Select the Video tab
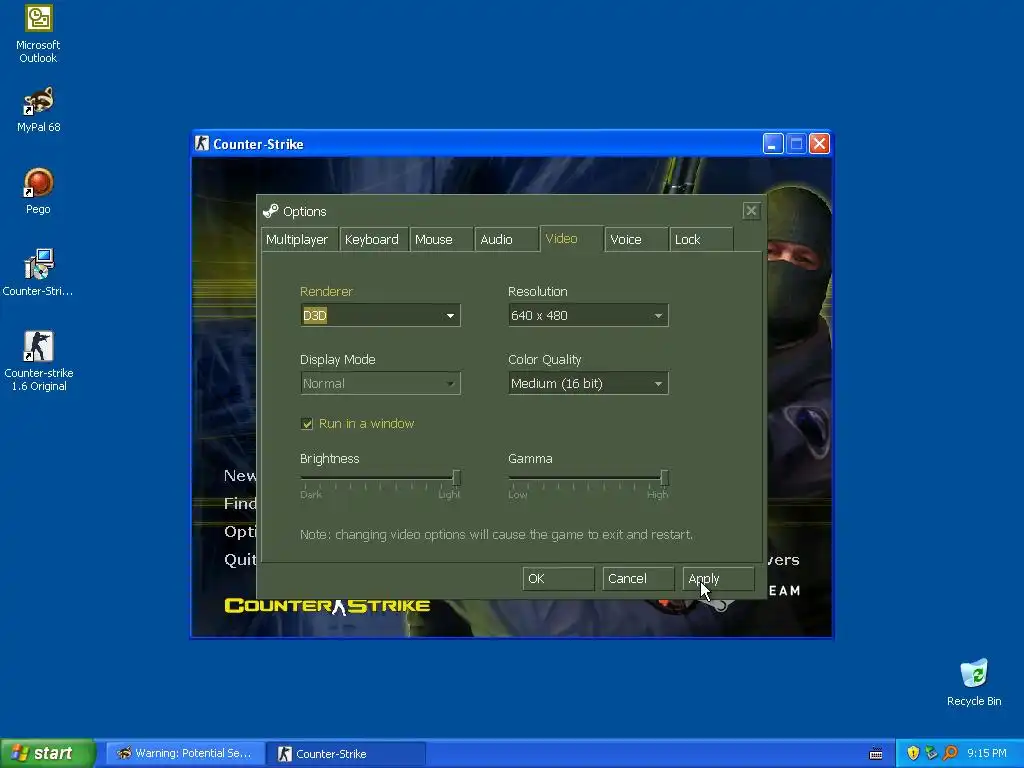The height and width of the screenshot is (768, 1024). 571,238
